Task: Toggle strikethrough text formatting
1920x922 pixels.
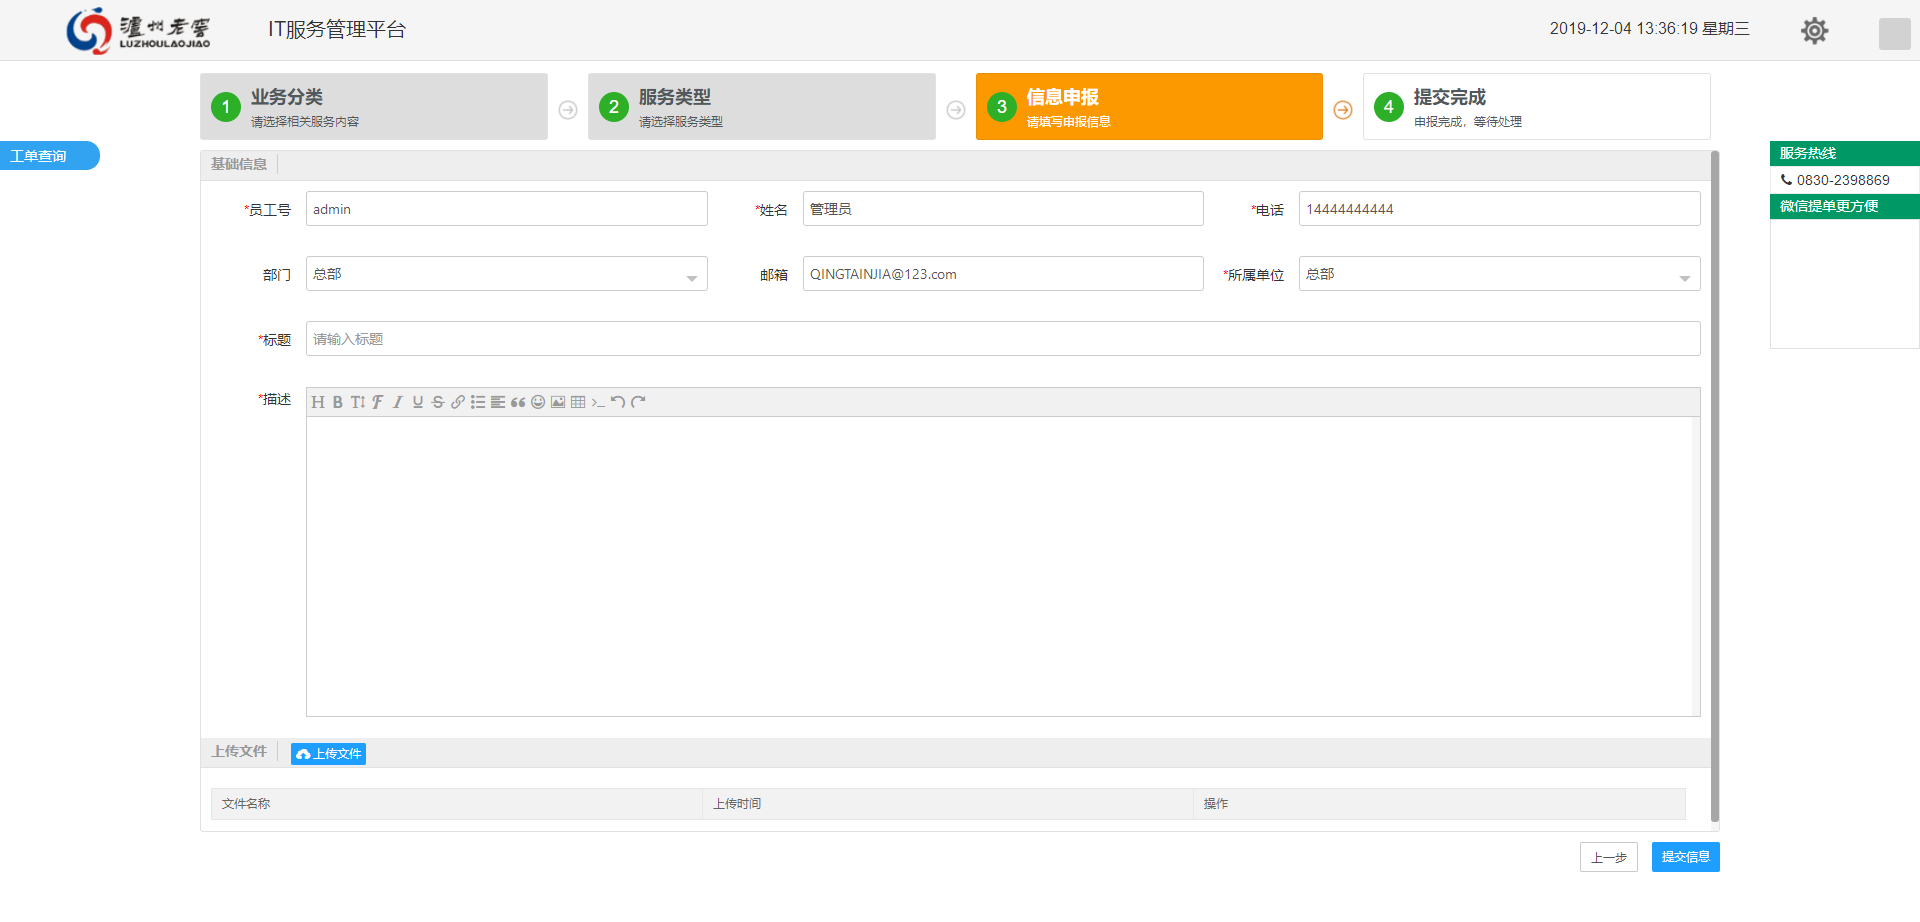Action: click(438, 402)
